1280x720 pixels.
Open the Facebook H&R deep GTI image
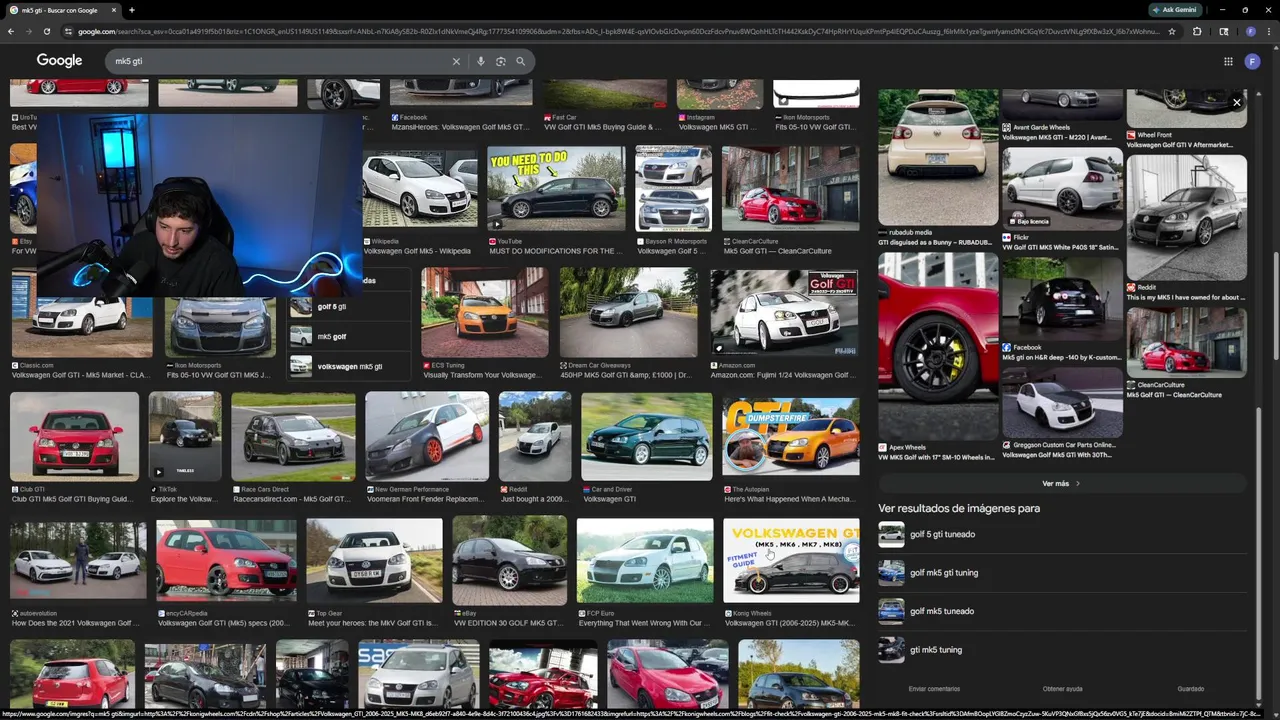tap(1062, 299)
